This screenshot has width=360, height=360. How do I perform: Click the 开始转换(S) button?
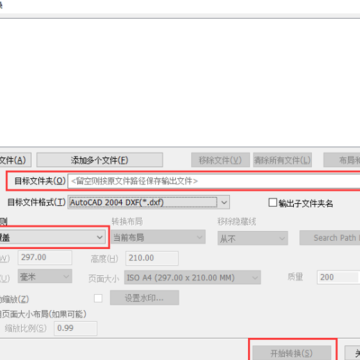pyautogui.click(x=291, y=353)
